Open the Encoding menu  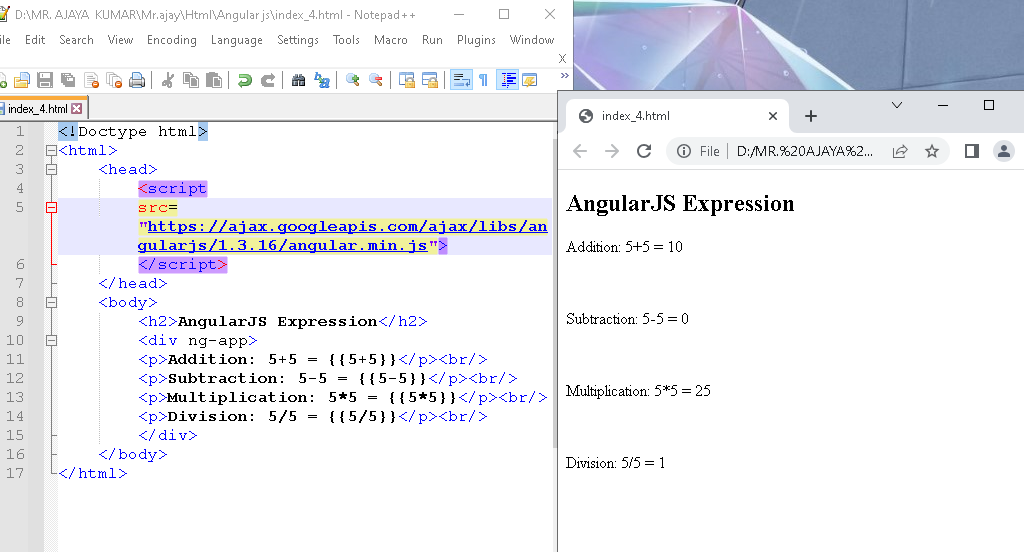click(x=172, y=40)
